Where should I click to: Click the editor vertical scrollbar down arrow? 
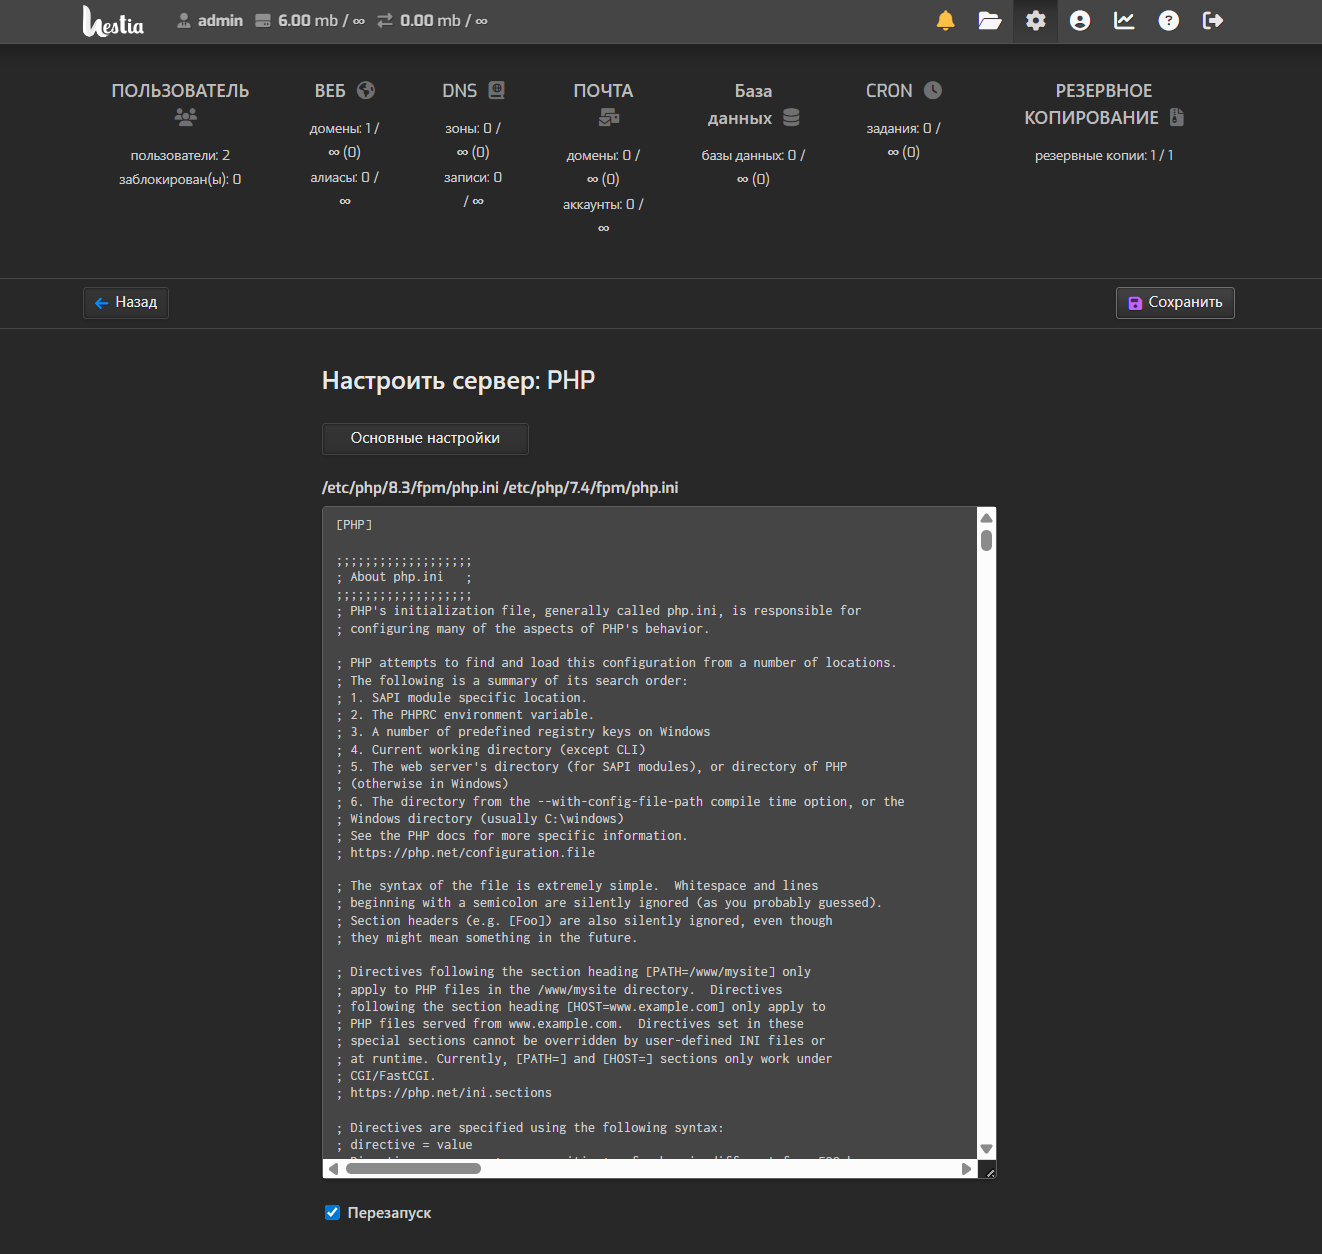pyautogui.click(x=987, y=1149)
